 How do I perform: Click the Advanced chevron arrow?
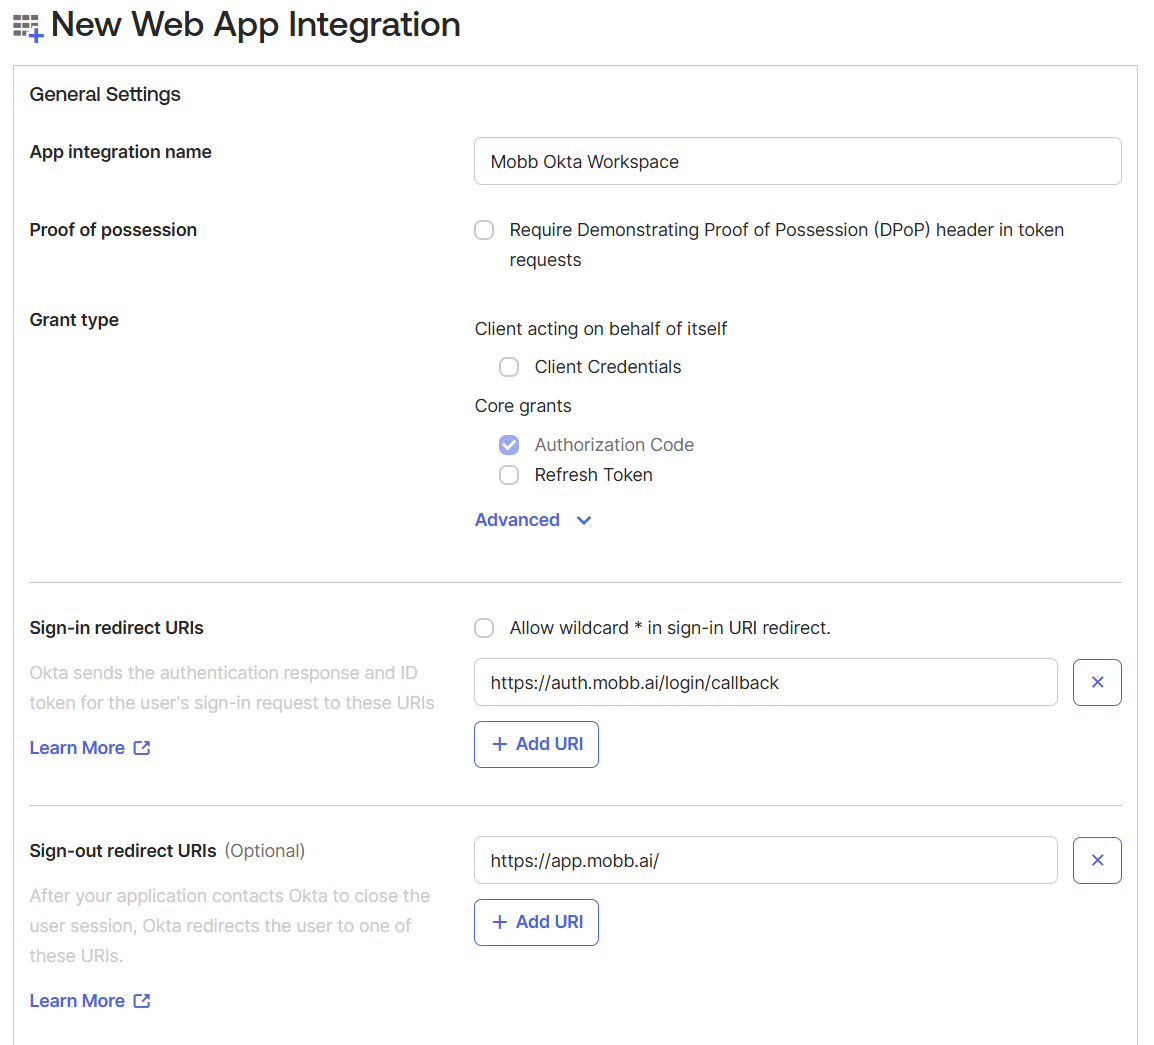584,520
